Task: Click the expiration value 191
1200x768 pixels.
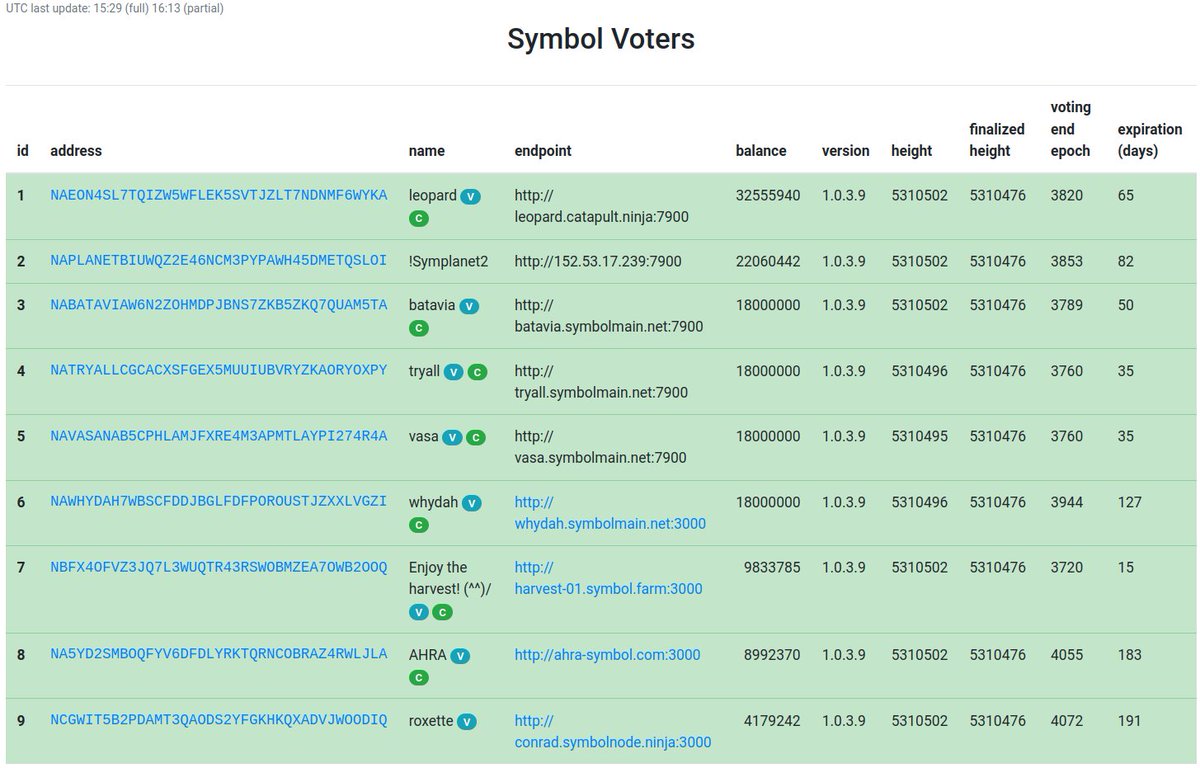Action: (x=1130, y=720)
